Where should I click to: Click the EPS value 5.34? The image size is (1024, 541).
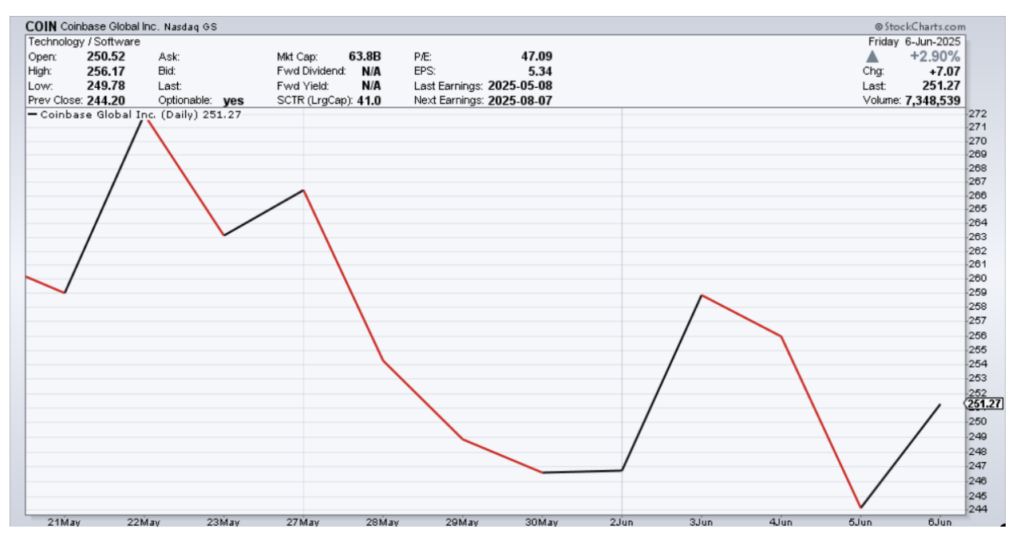point(540,71)
